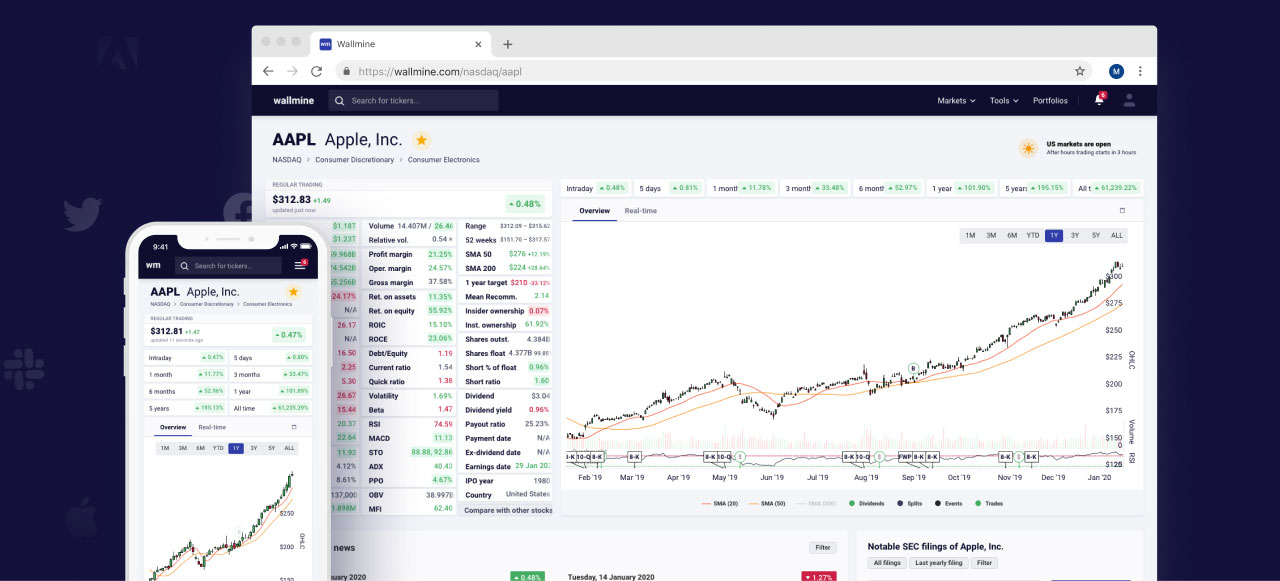Click Consumer Electronics breadcrumb on desktop

tap(444, 160)
